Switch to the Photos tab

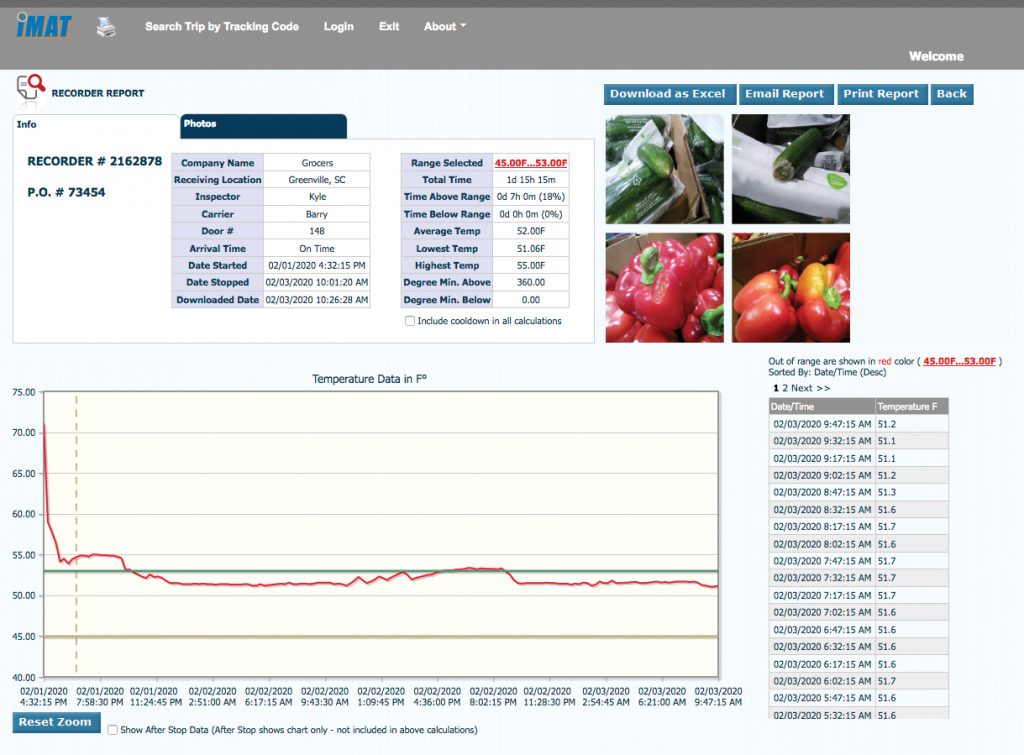[x=263, y=126]
